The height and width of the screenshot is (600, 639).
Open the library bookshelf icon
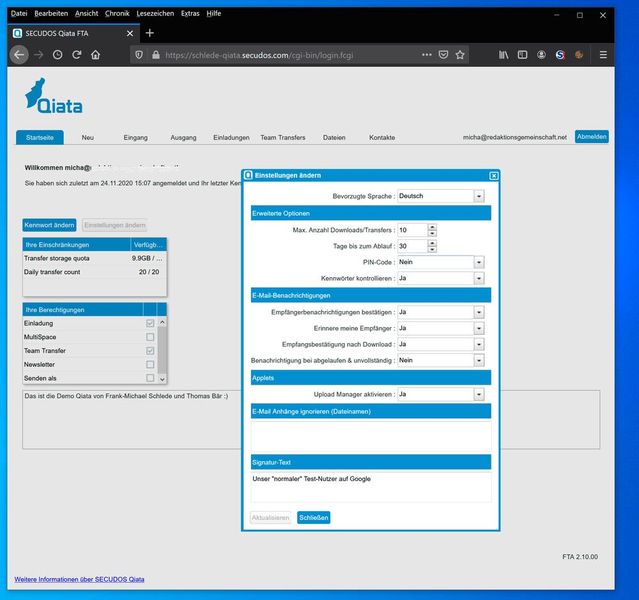[x=504, y=55]
